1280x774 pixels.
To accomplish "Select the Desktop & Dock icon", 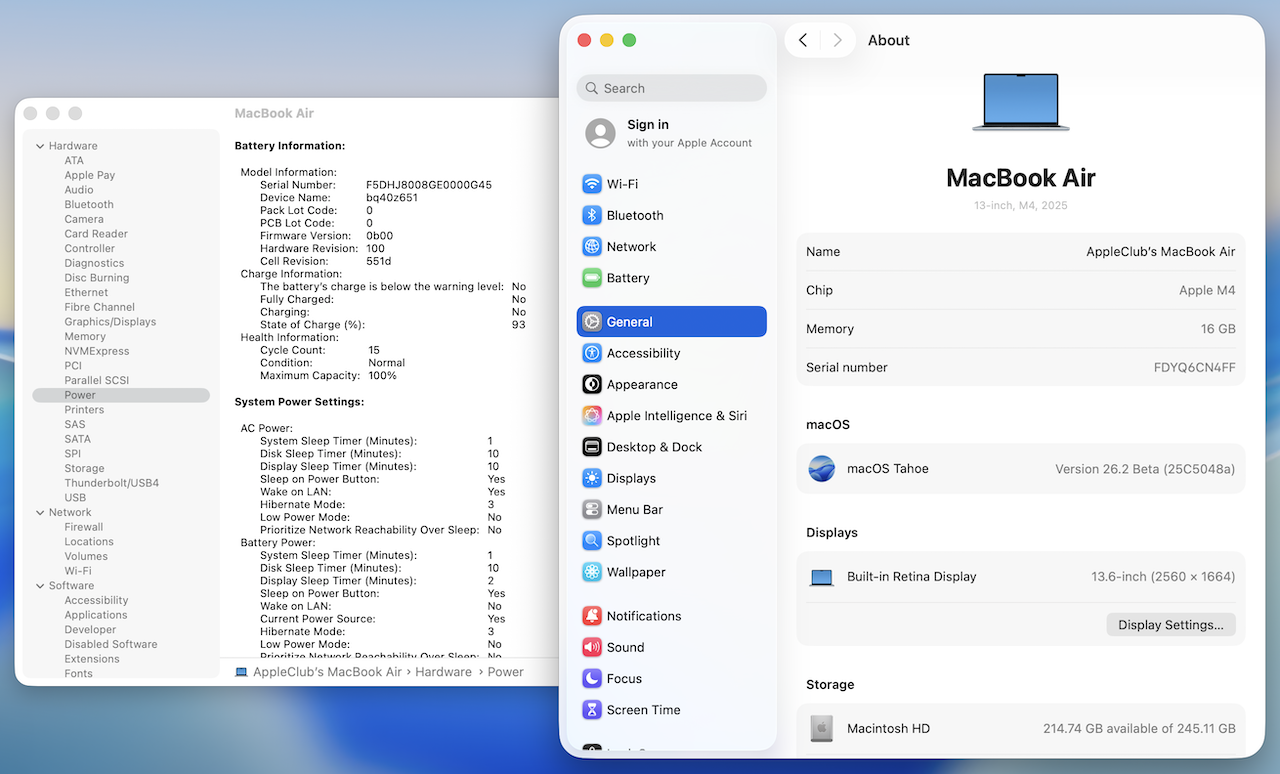I will coord(592,447).
